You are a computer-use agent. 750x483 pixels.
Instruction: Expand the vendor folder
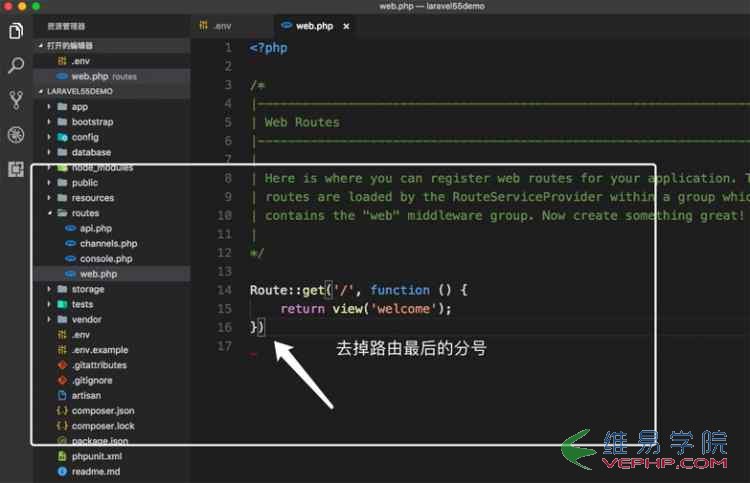point(49,319)
